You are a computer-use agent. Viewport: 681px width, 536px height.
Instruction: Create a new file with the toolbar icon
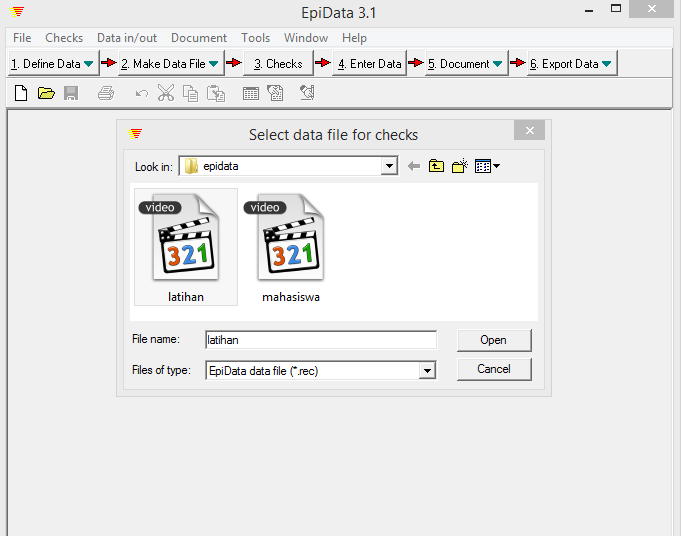pos(21,93)
